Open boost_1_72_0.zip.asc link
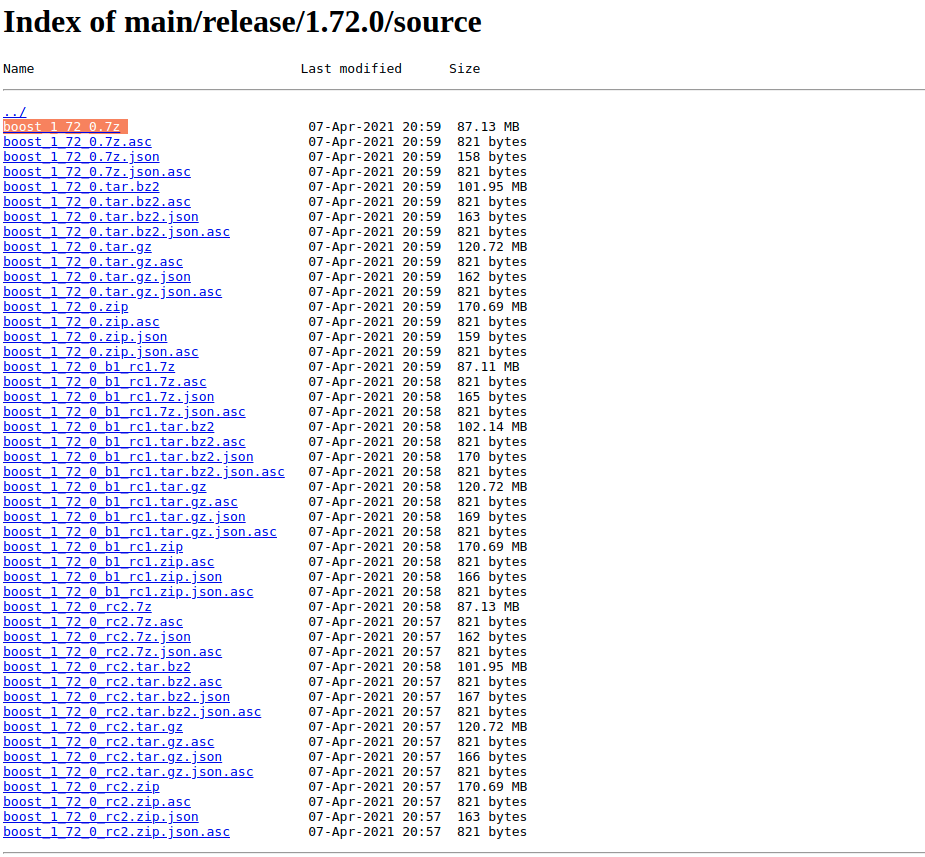Image resolution: width=925 pixels, height=857 pixels. point(81,321)
